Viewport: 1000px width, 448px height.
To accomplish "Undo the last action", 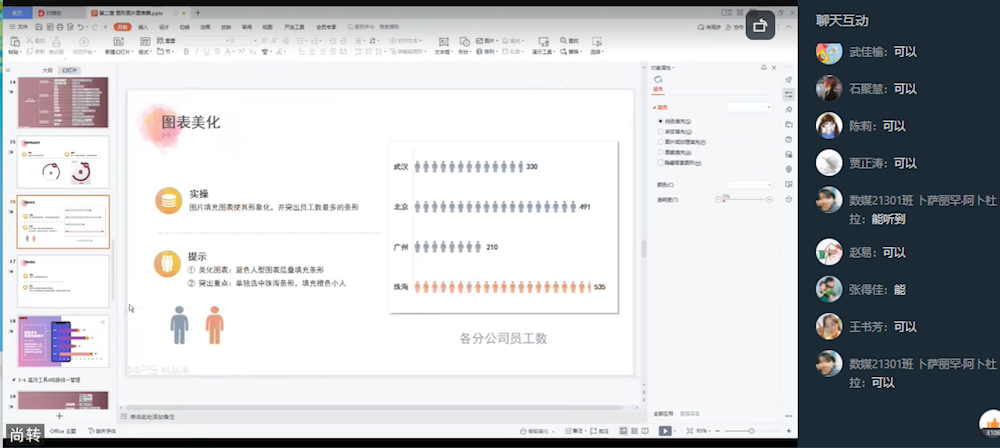I will [x=80, y=27].
